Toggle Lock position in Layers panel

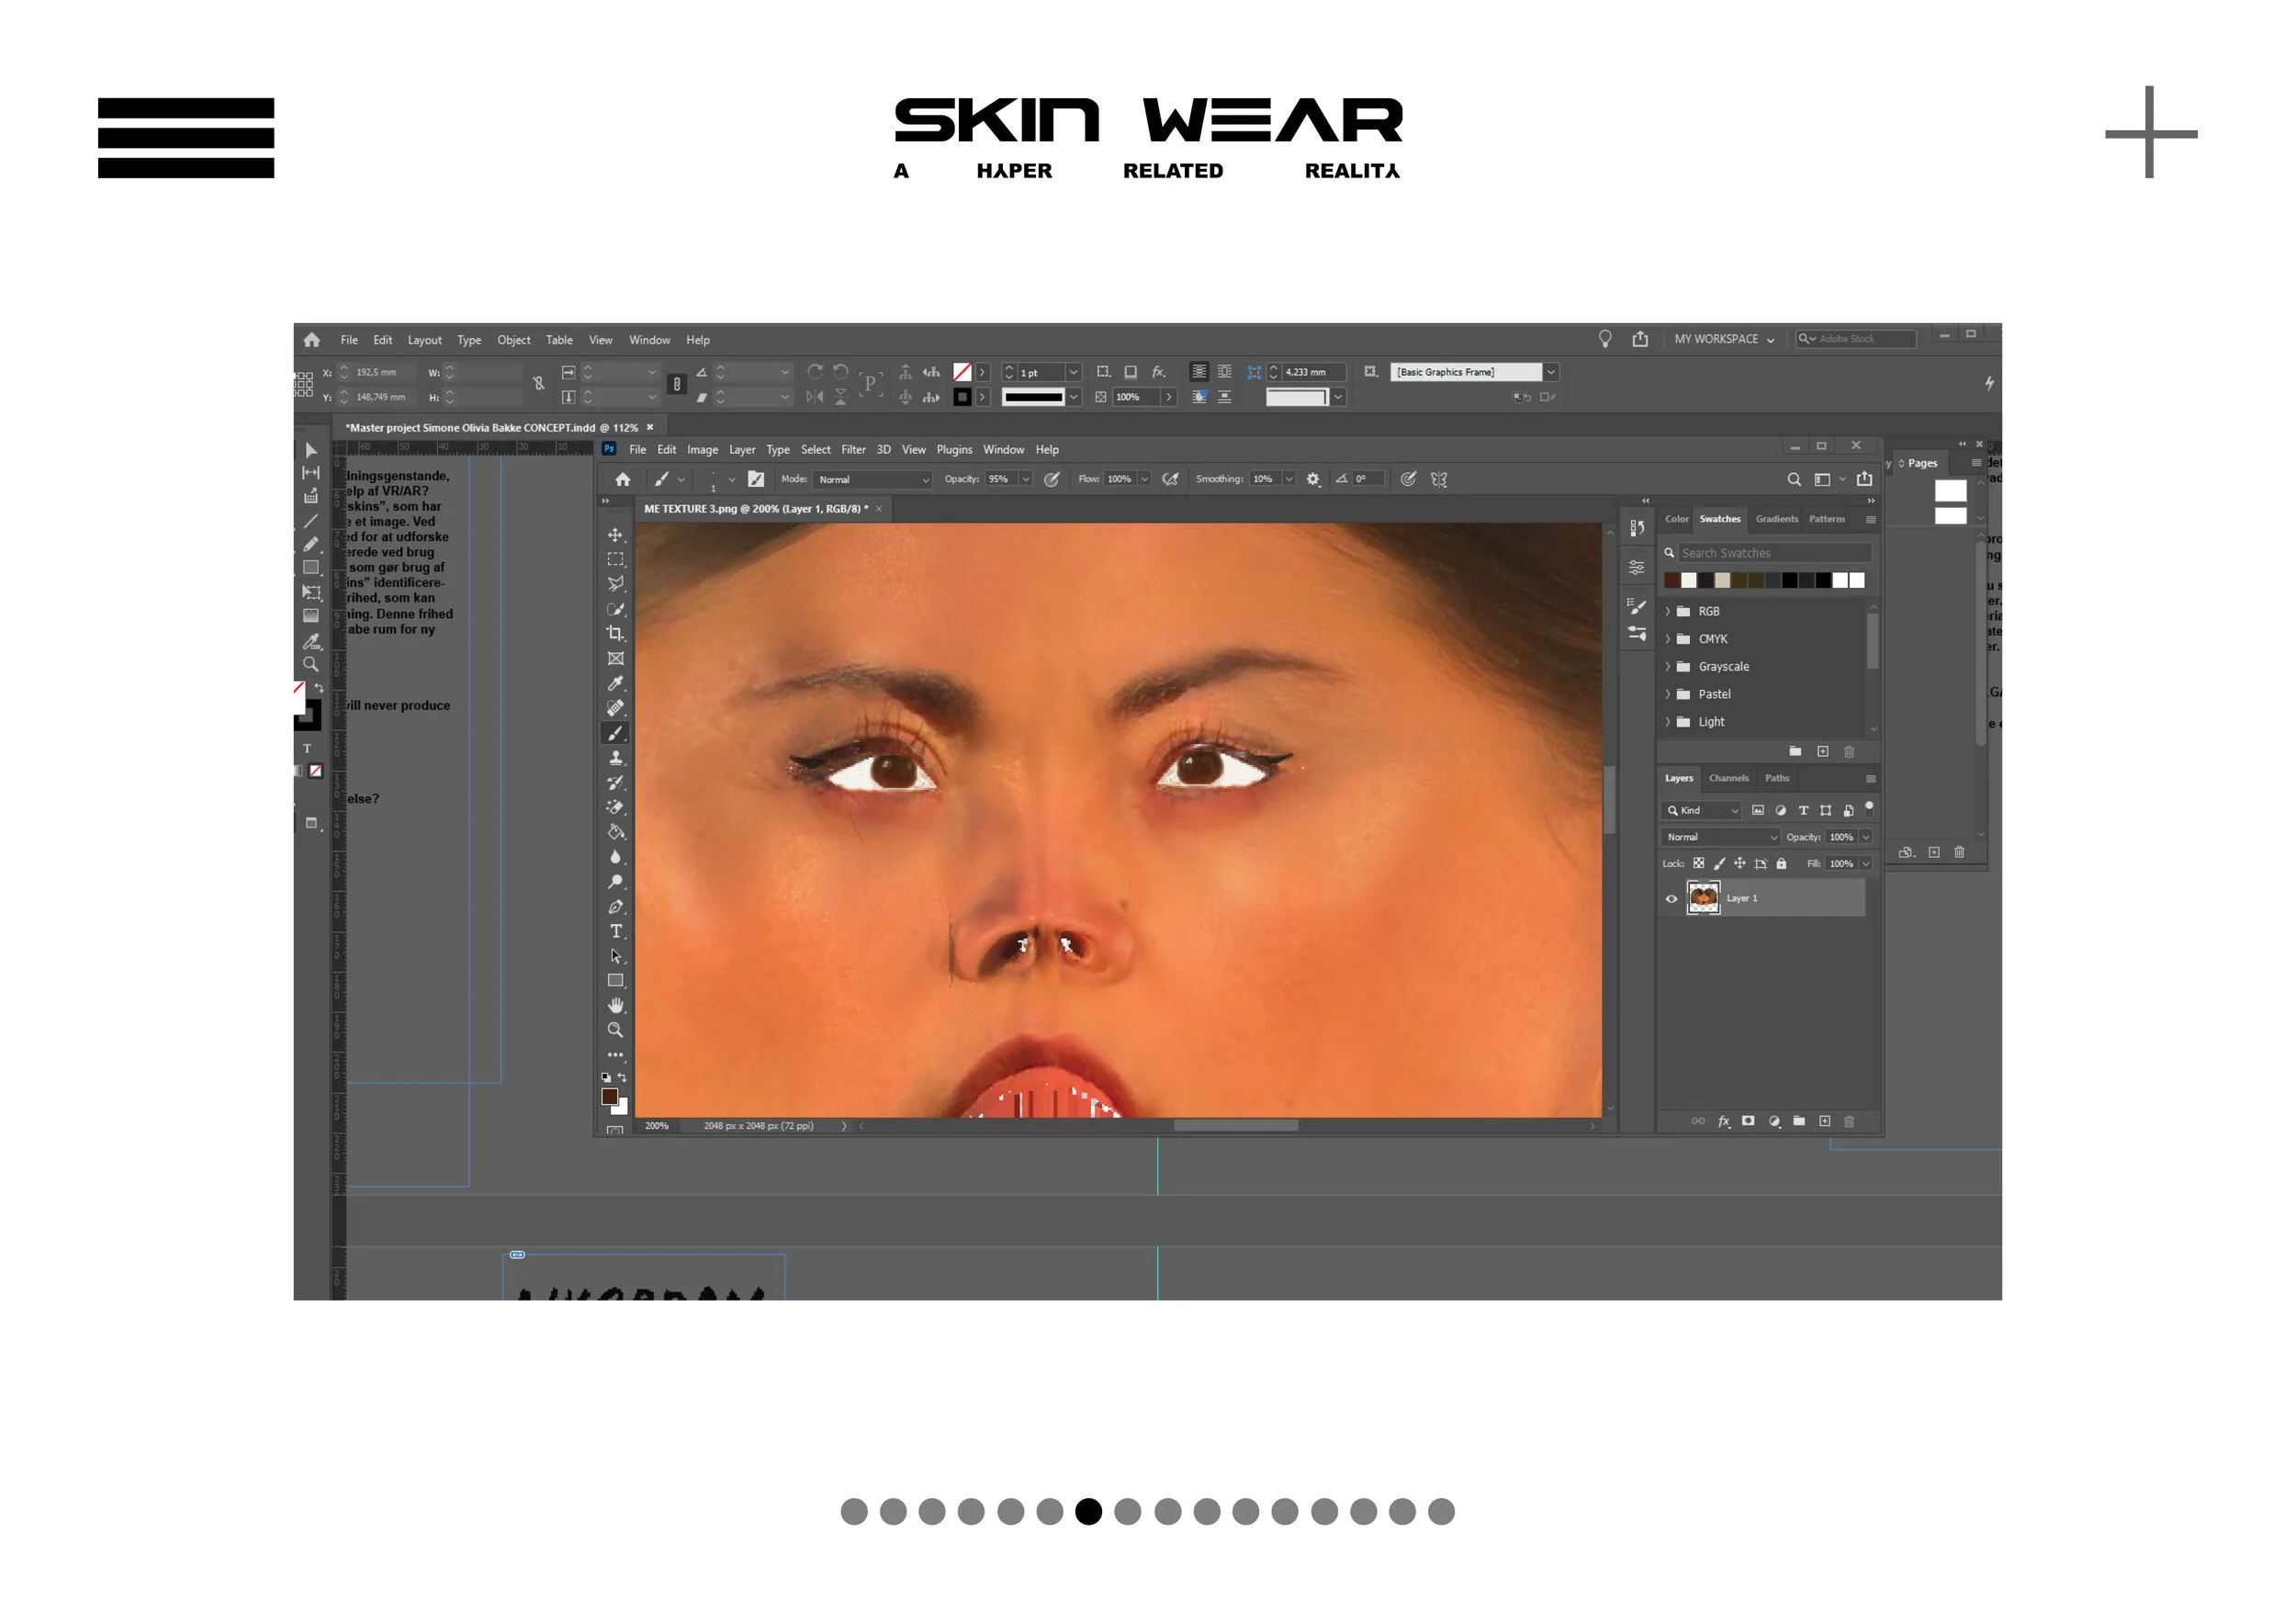[1739, 863]
